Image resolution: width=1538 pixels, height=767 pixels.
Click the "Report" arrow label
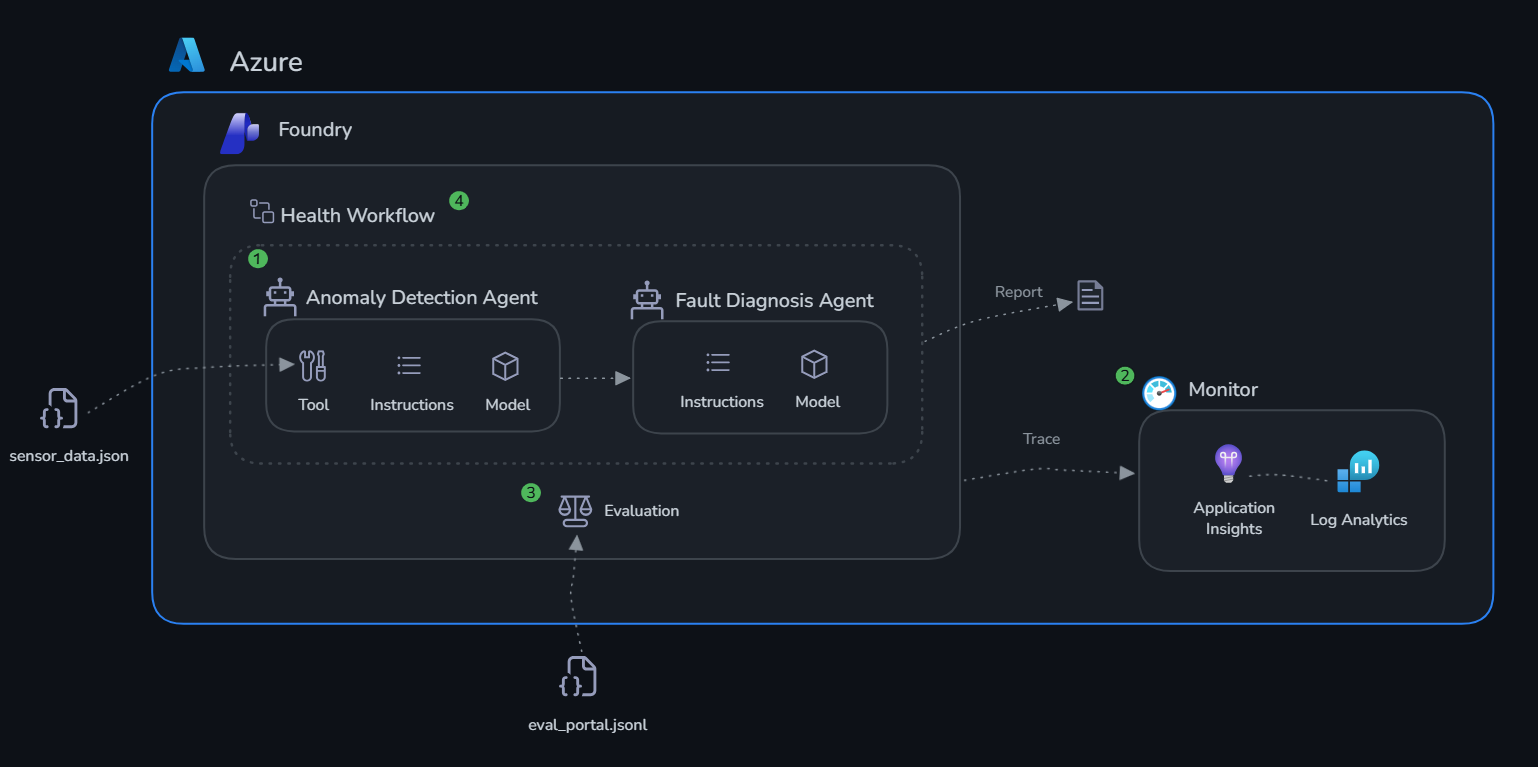point(1019,292)
